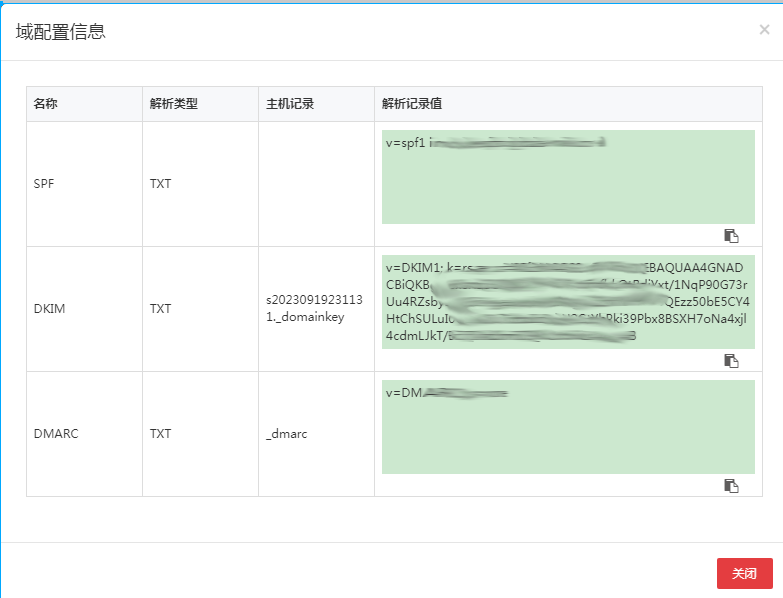Image resolution: width=783 pixels, height=598 pixels.
Task: Click the 解析类型 column header
Action: point(174,104)
